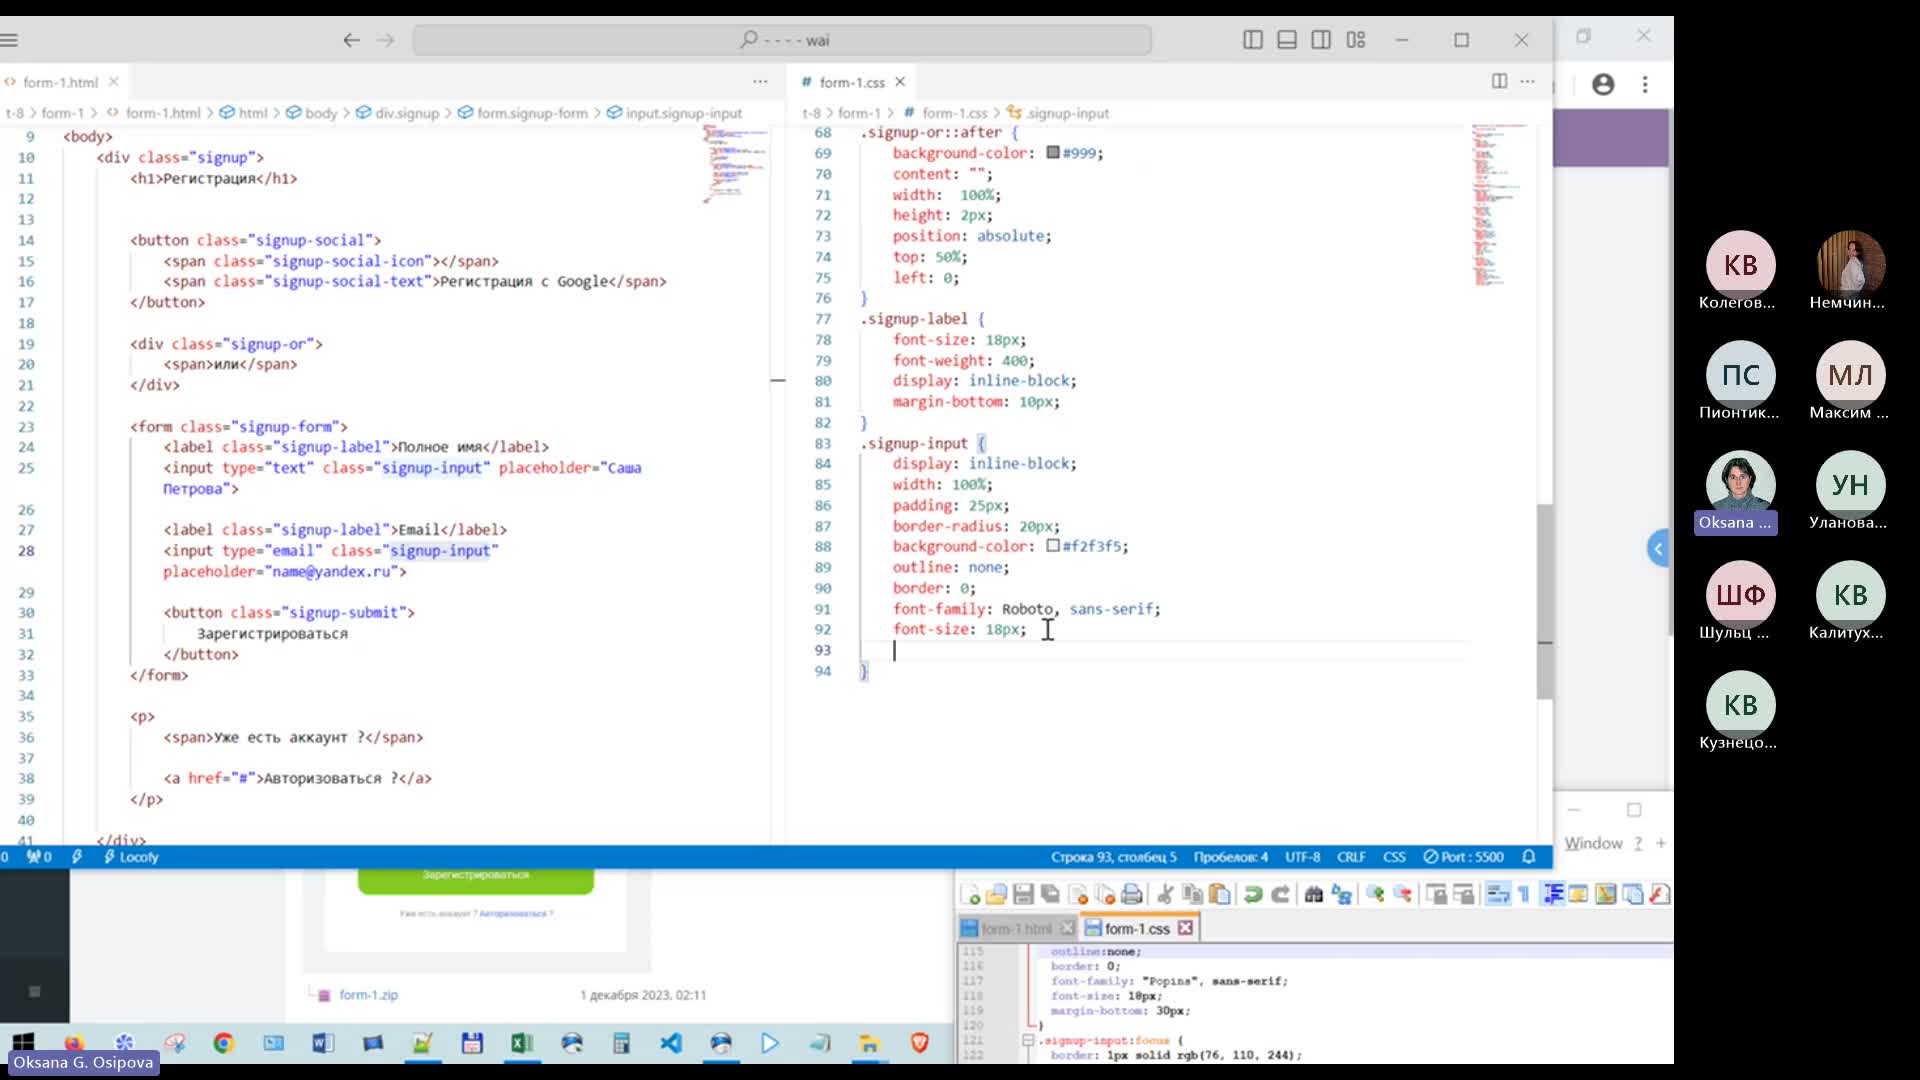Image resolution: width=1920 pixels, height=1080 pixels.
Task: Open the browser three-dot menu
Action: point(1645,85)
